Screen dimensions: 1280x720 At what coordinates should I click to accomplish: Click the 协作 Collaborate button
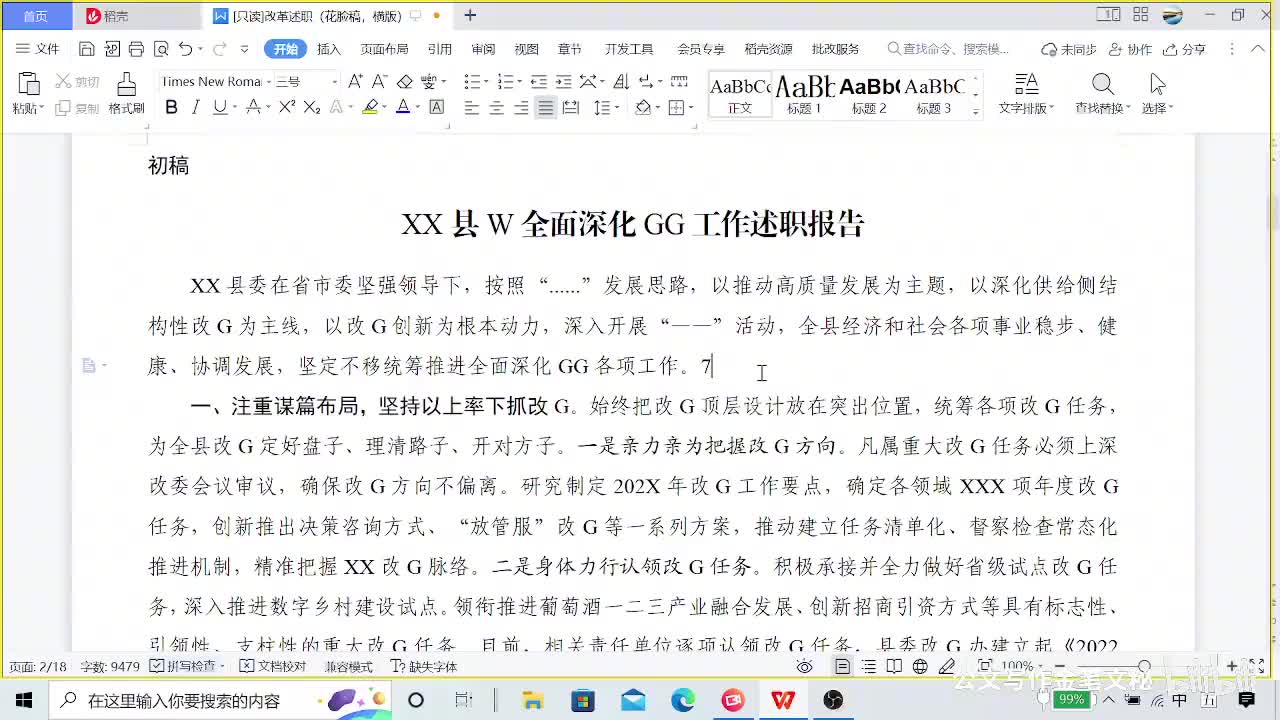(1132, 49)
